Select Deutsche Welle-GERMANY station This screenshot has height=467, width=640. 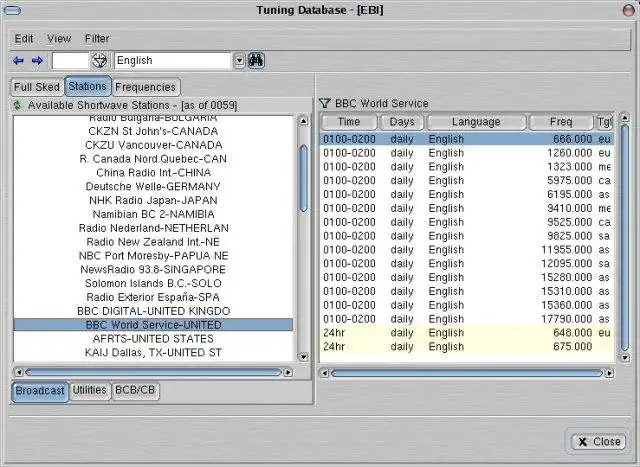click(153, 187)
